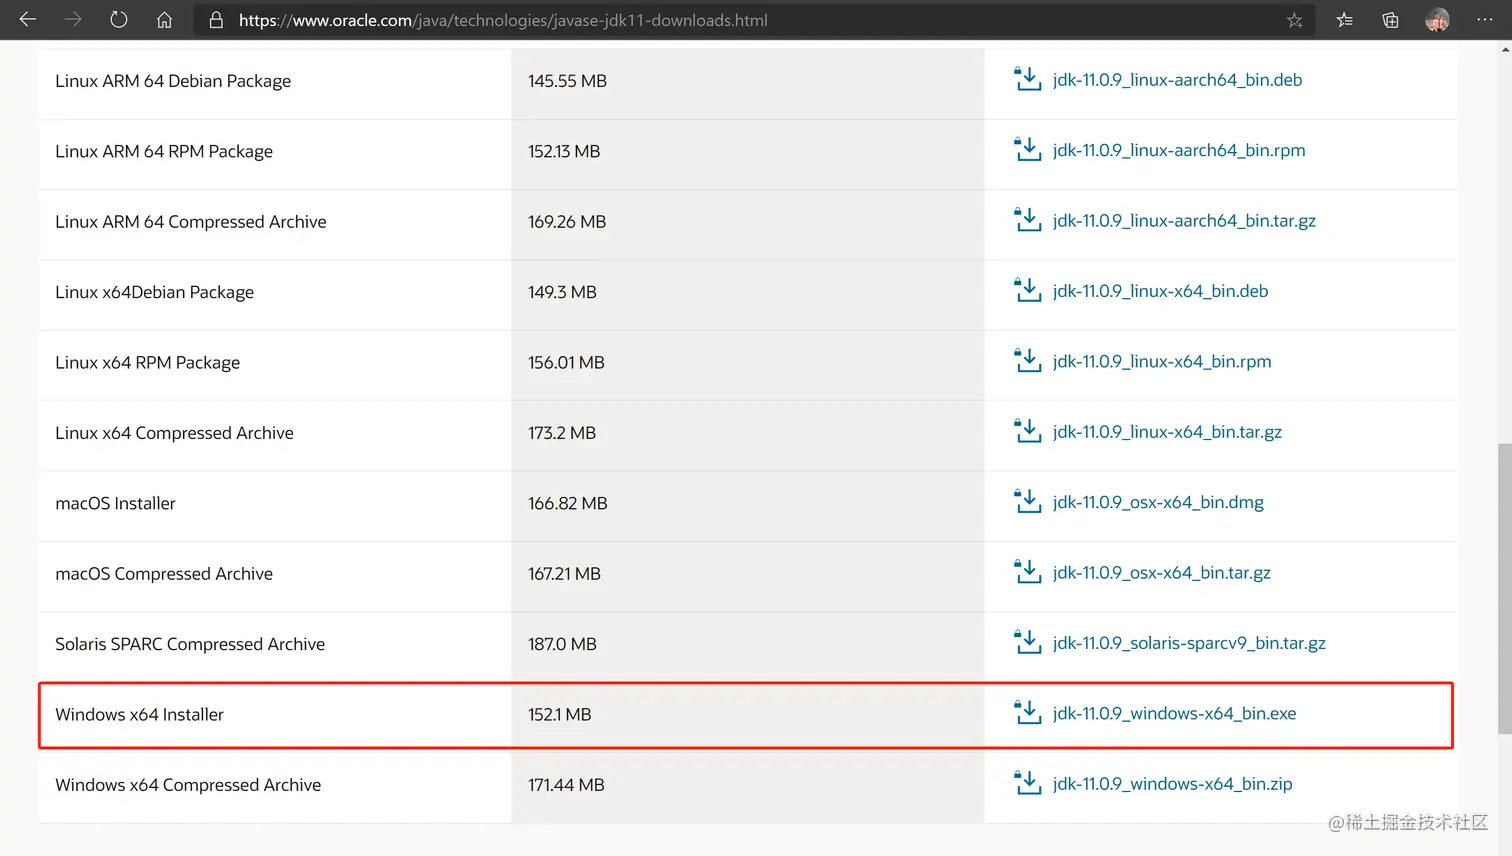Click download icon for linux-aarch64 rpm
Screen dimensions: 1512x856
(1028, 149)
